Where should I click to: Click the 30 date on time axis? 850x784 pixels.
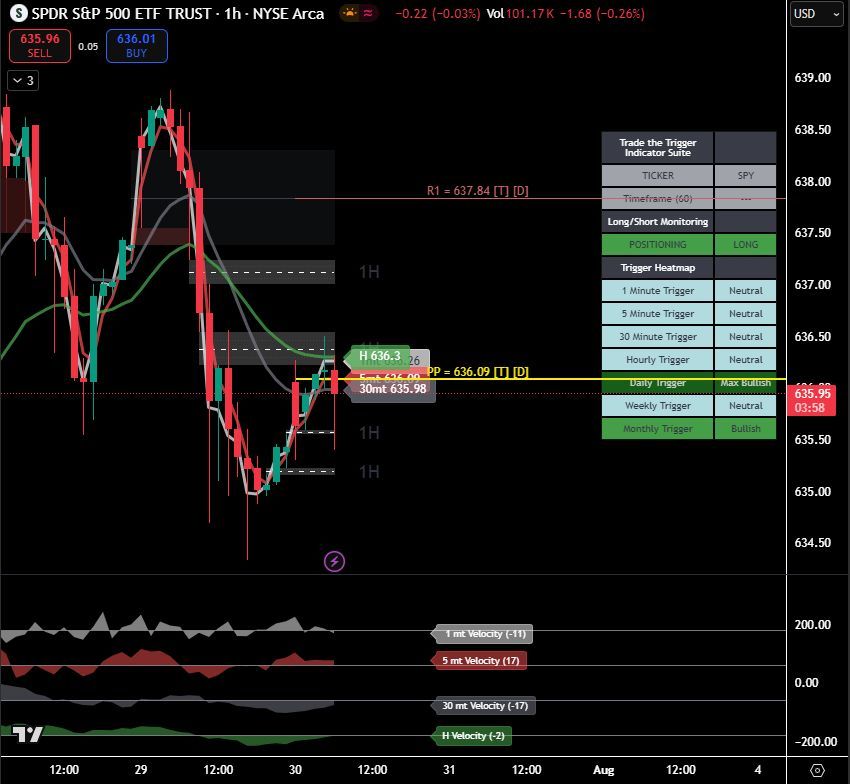point(295,769)
